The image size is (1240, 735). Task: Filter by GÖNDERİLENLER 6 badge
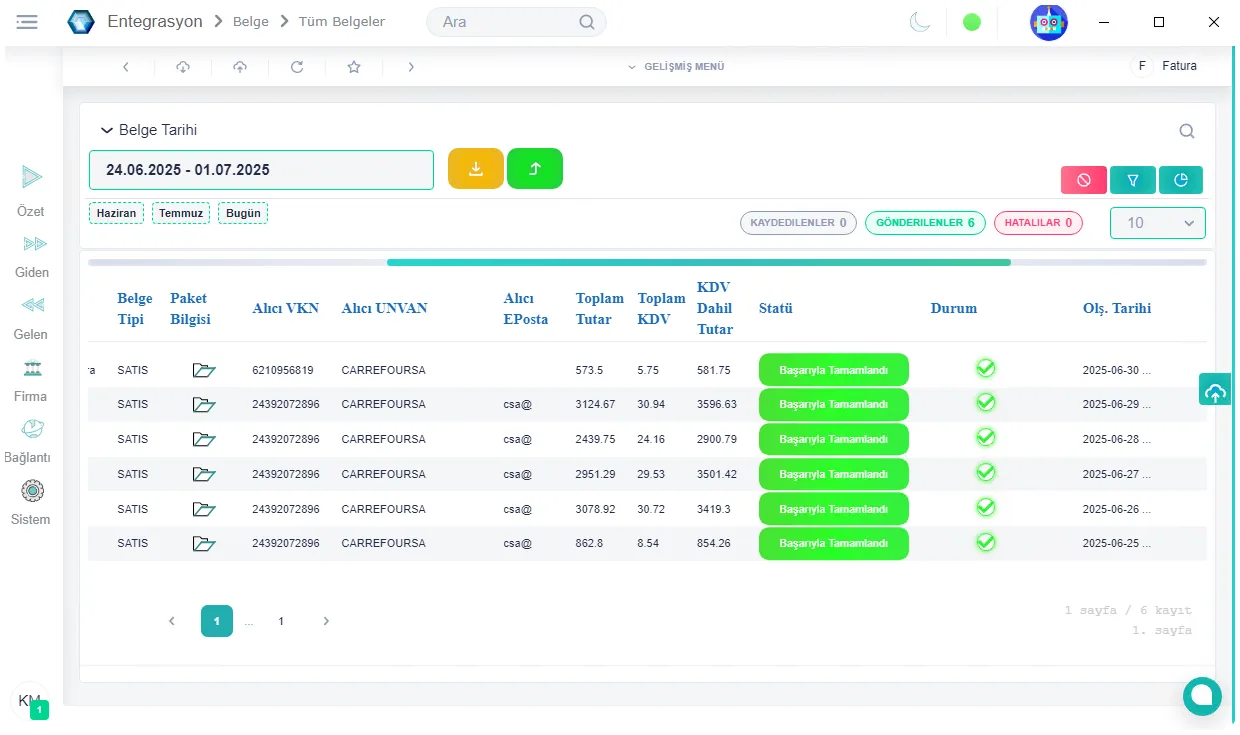pos(925,223)
